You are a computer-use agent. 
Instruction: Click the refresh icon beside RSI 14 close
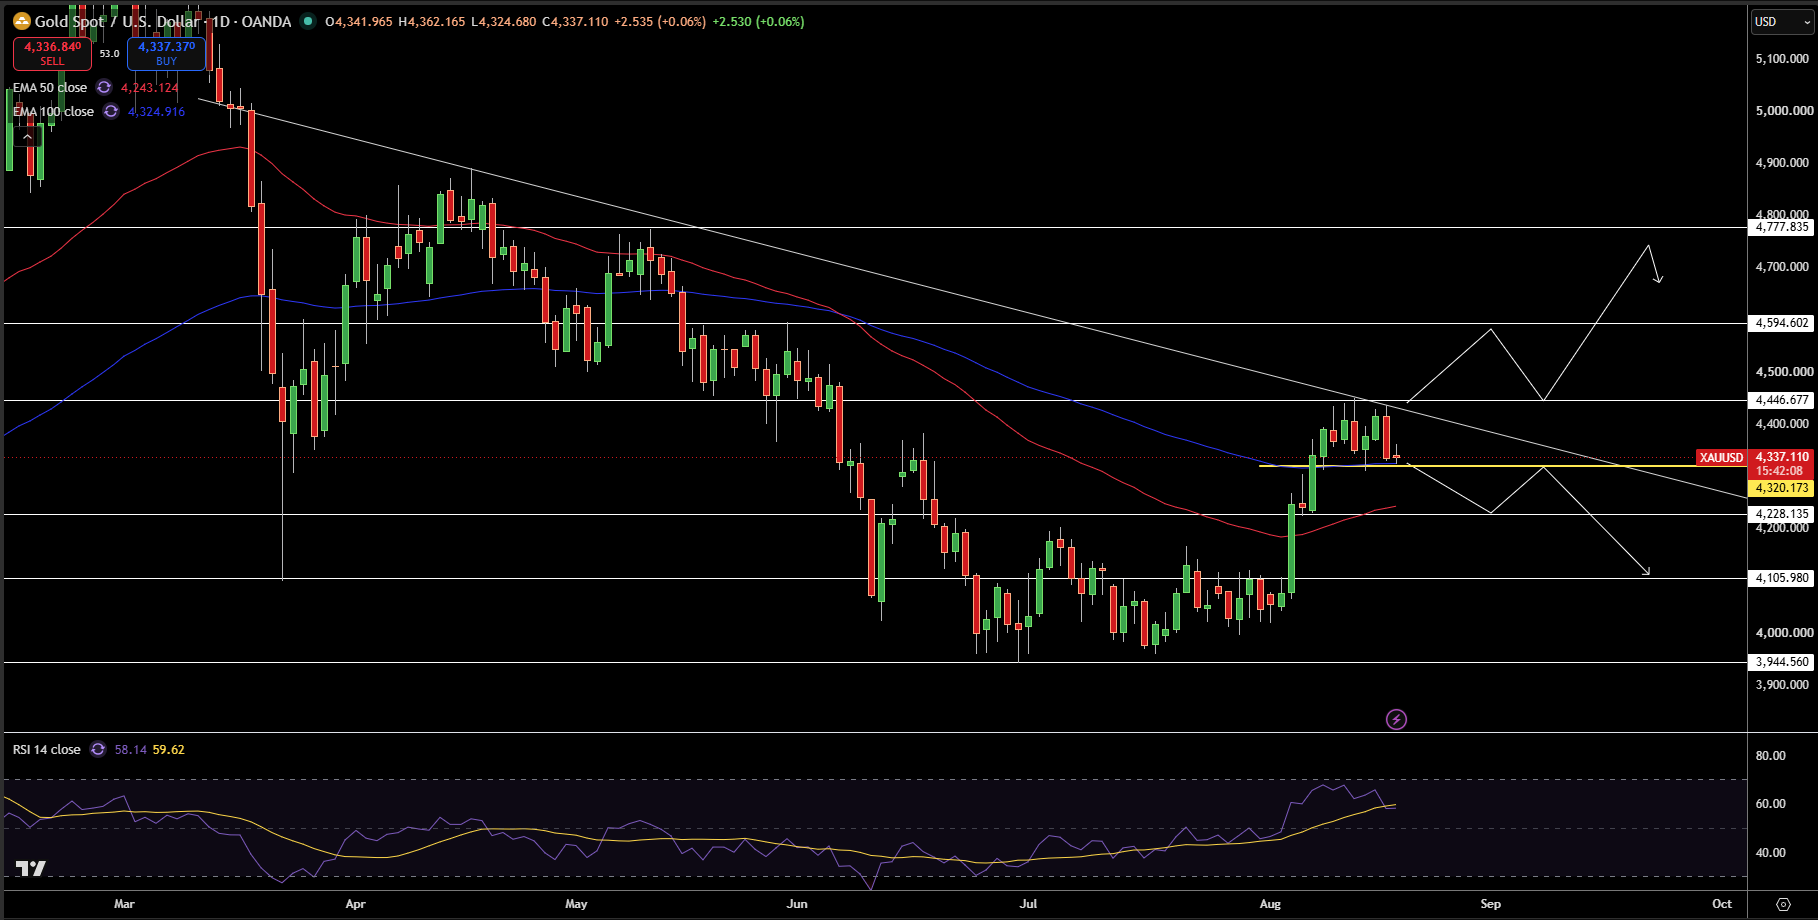(x=98, y=750)
